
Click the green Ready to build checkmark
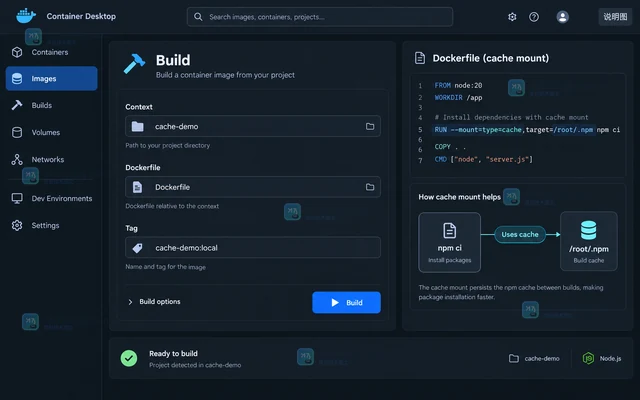pyautogui.click(x=129, y=358)
